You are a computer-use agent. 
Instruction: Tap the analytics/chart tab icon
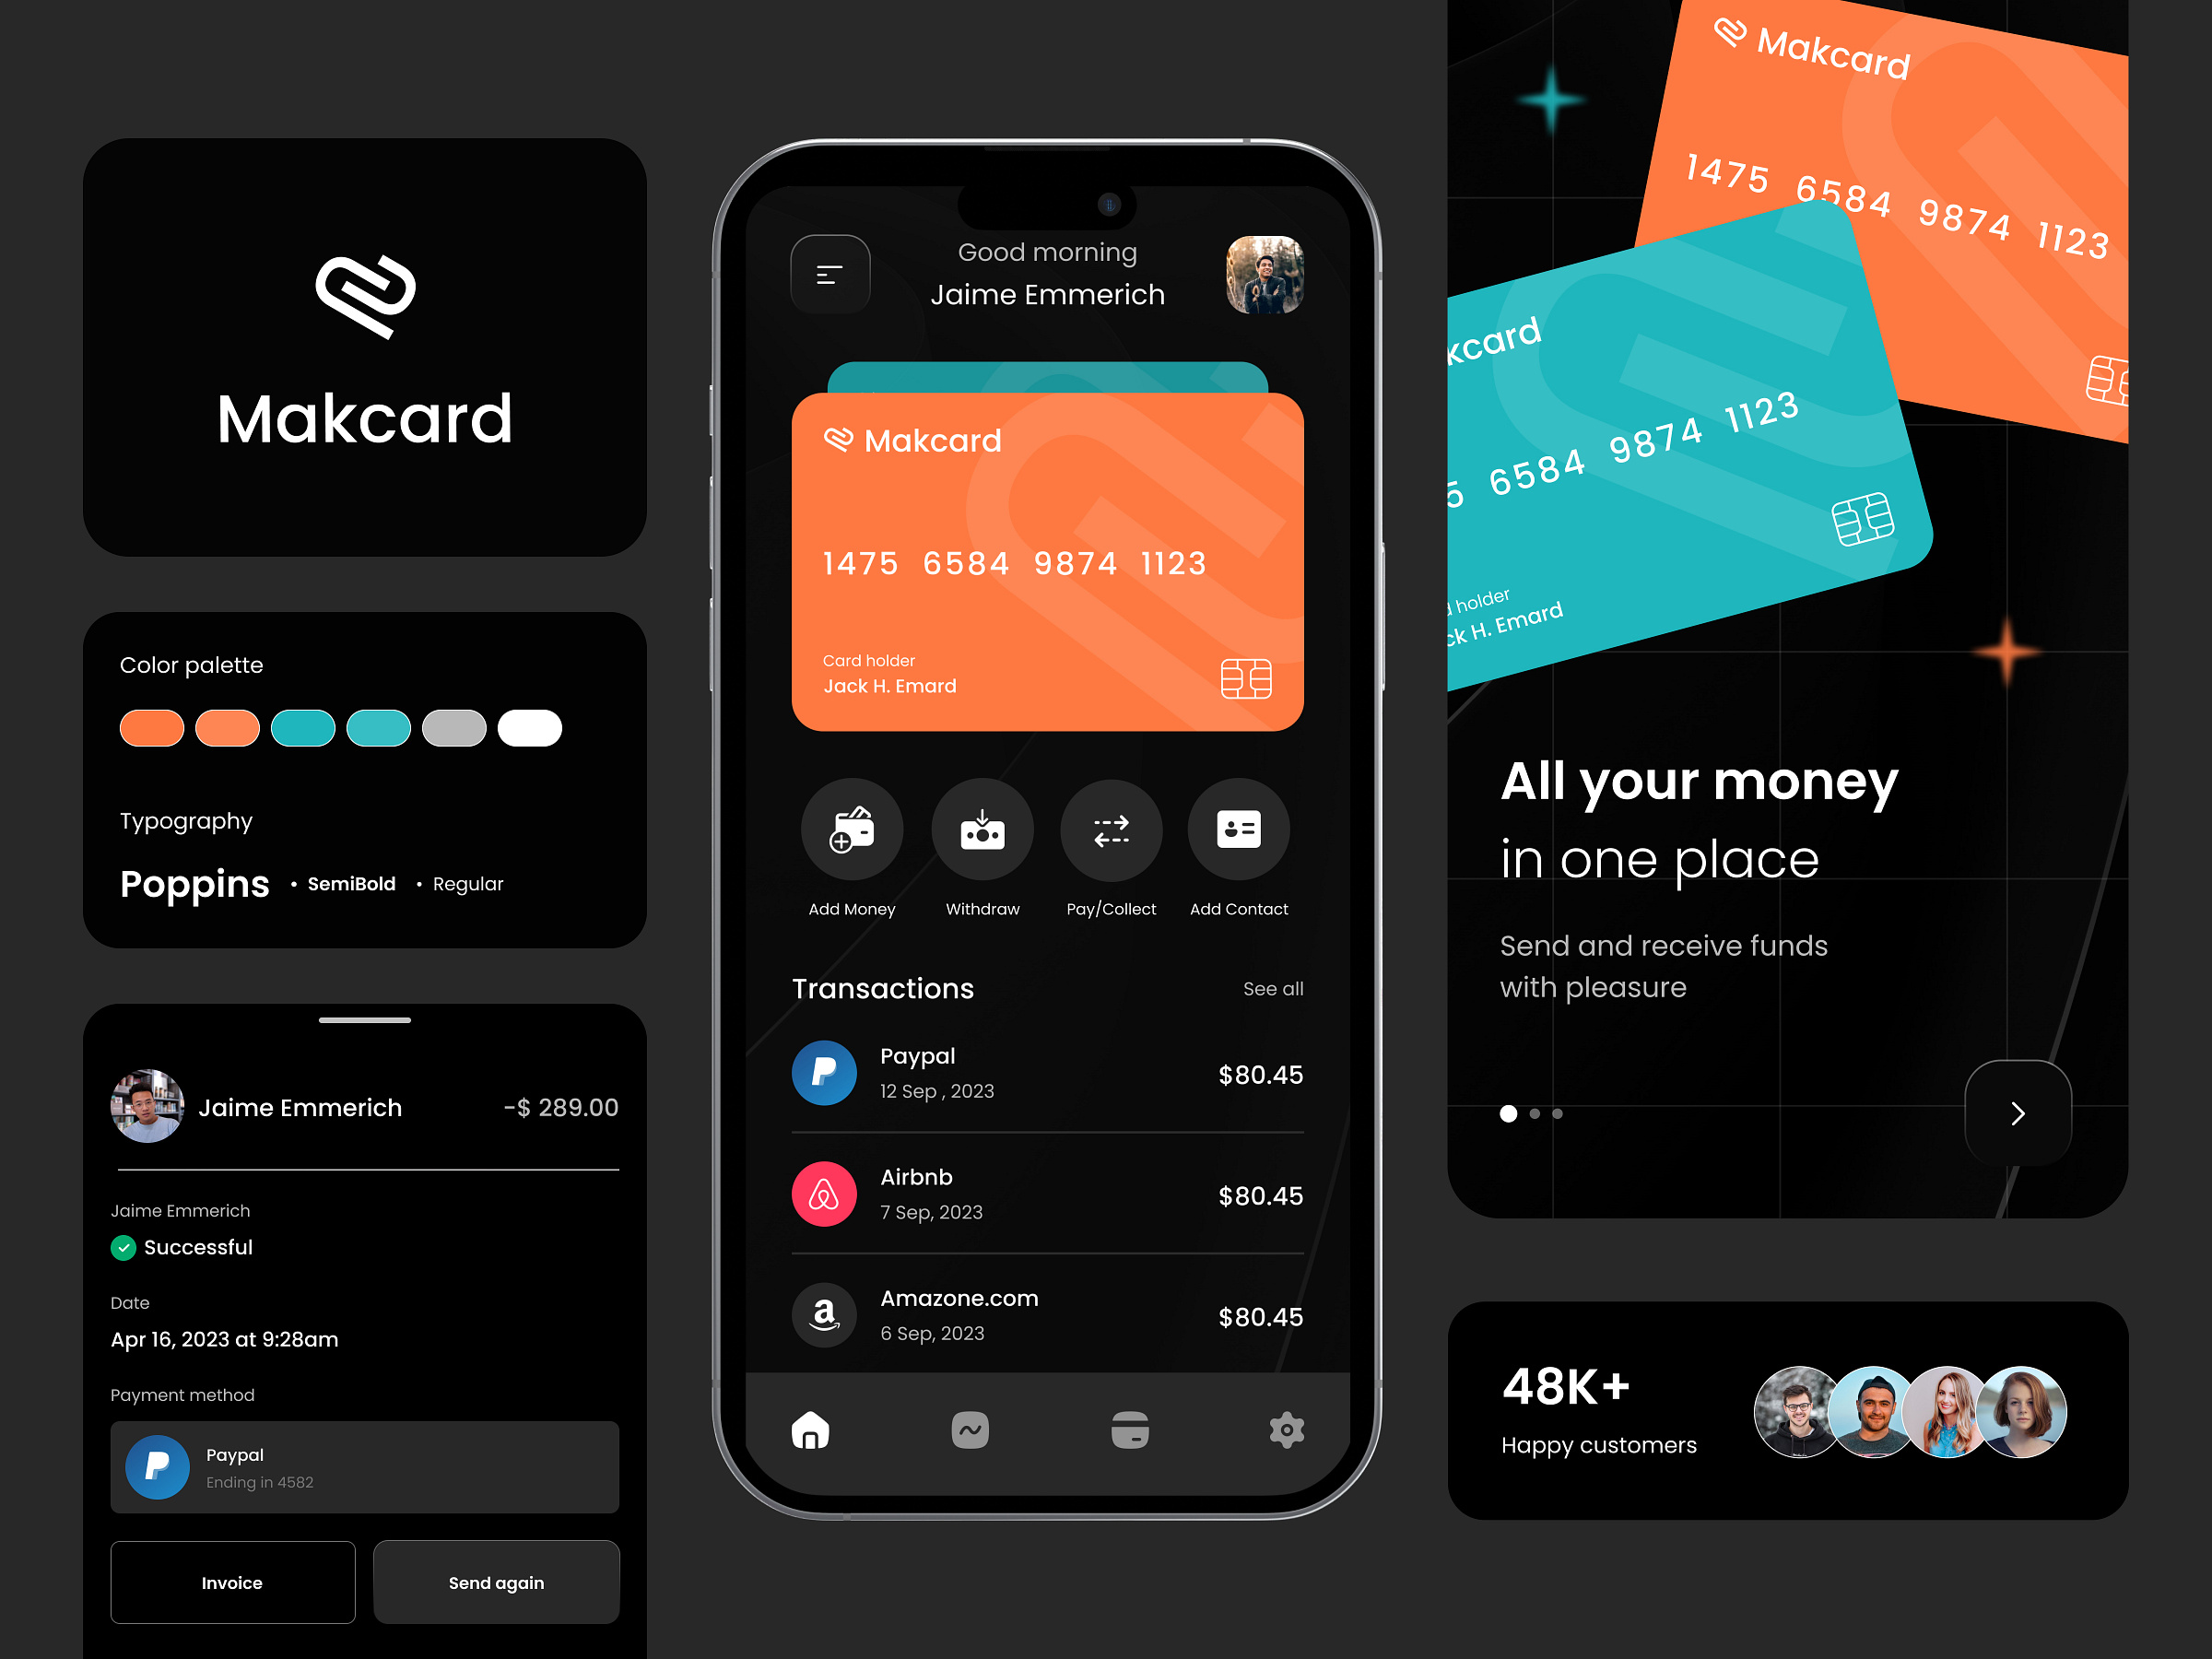click(x=971, y=1429)
